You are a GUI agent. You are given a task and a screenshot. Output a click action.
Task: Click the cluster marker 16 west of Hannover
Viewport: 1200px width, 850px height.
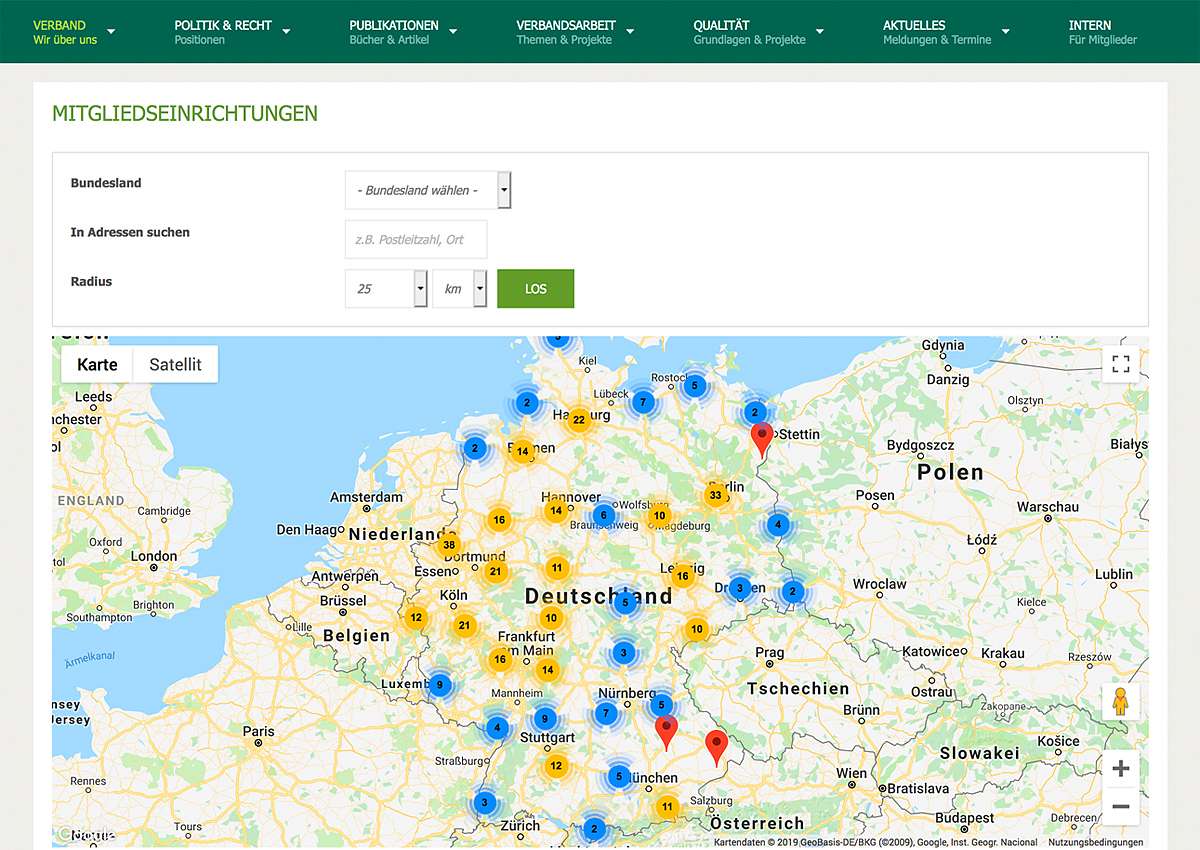(x=498, y=520)
